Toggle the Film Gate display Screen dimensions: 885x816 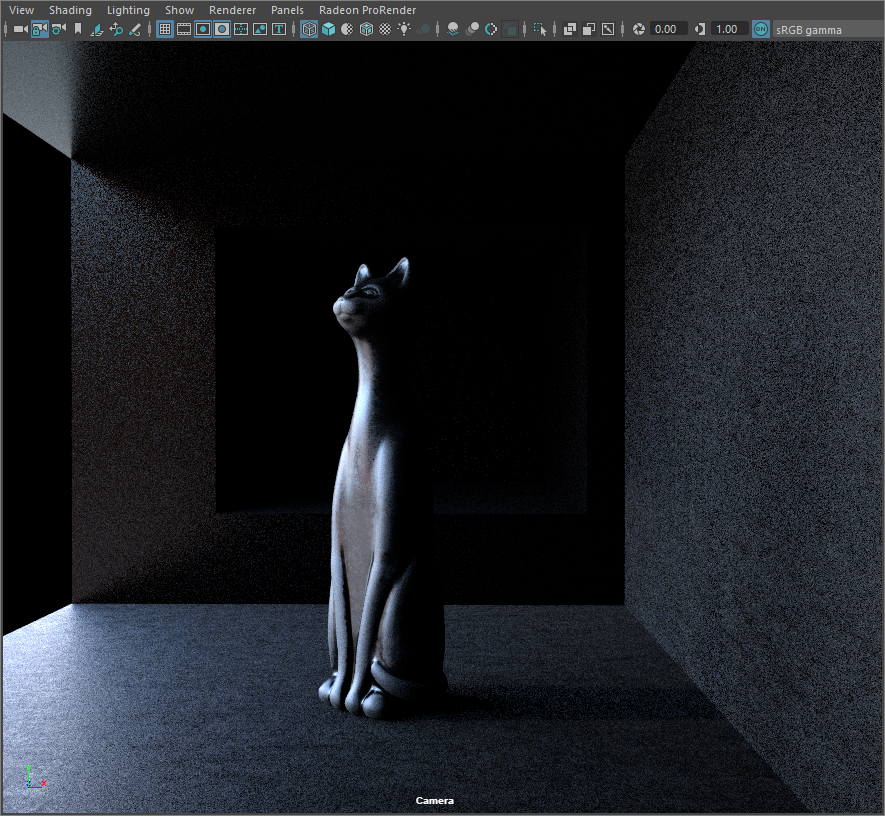(x=184, y=29)
